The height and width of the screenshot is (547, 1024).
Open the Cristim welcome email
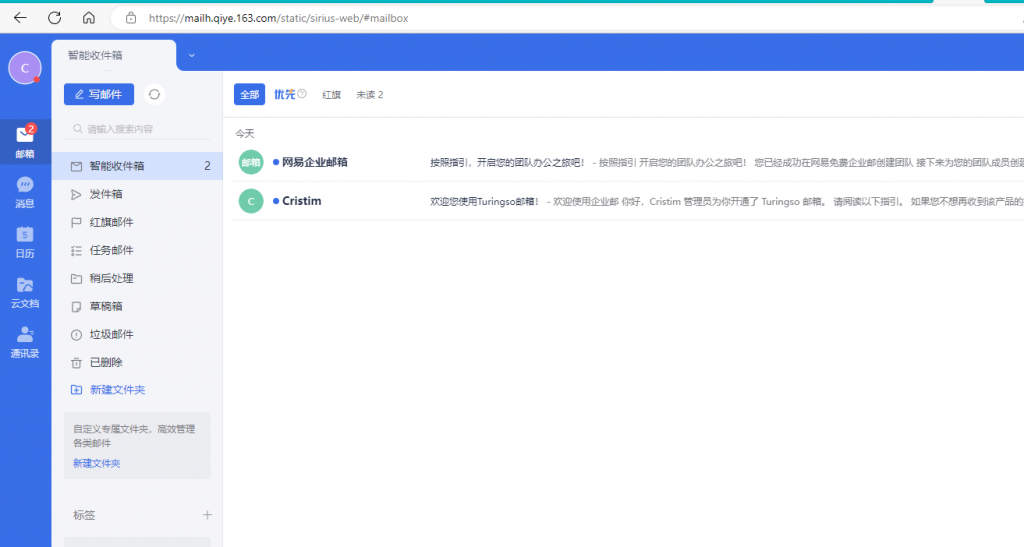(x=628, y=201)
